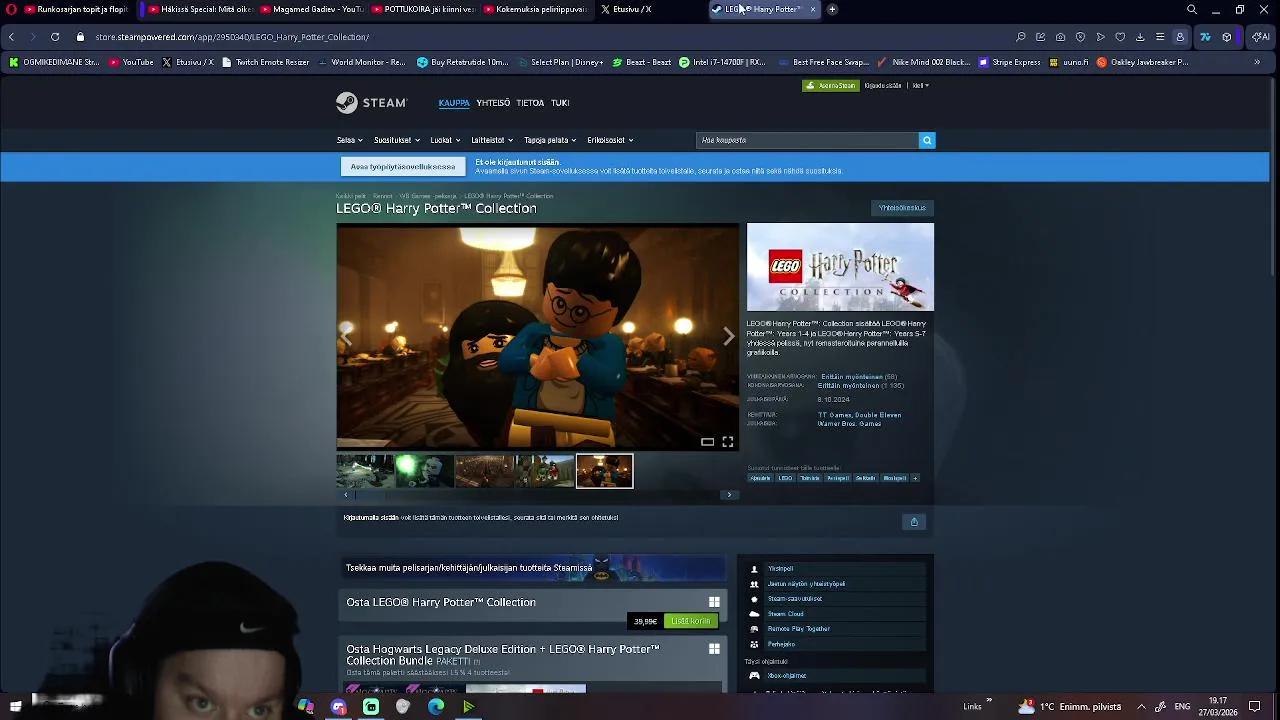Select the TUKI navigation tab
Image resolution: width=1280 pixels, height=720 pixels.
pyautogui.click(x=560, y=103)
